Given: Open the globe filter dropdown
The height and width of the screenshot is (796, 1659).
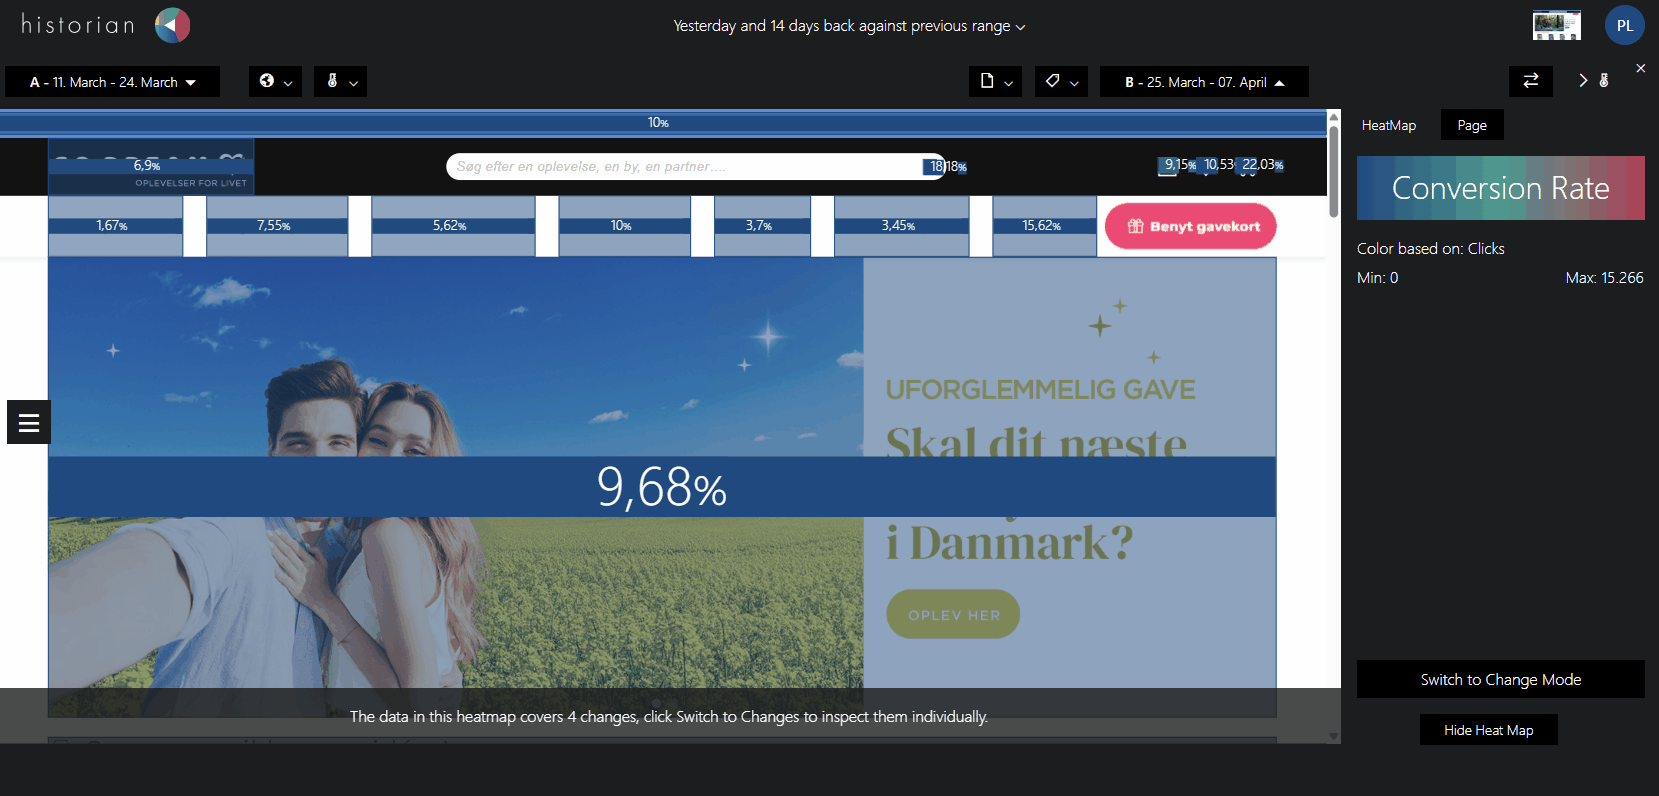Looking at the screenshot, I should tap(275, 82).
